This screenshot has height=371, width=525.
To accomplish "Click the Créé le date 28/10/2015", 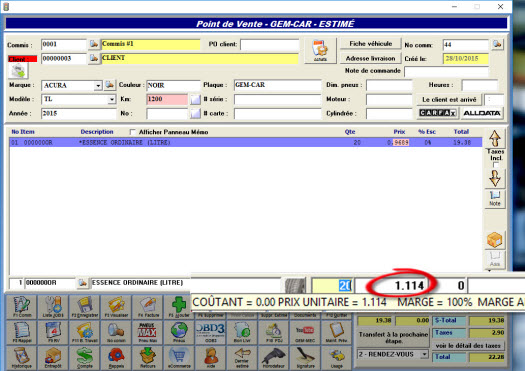I will (x=465, y=59).
